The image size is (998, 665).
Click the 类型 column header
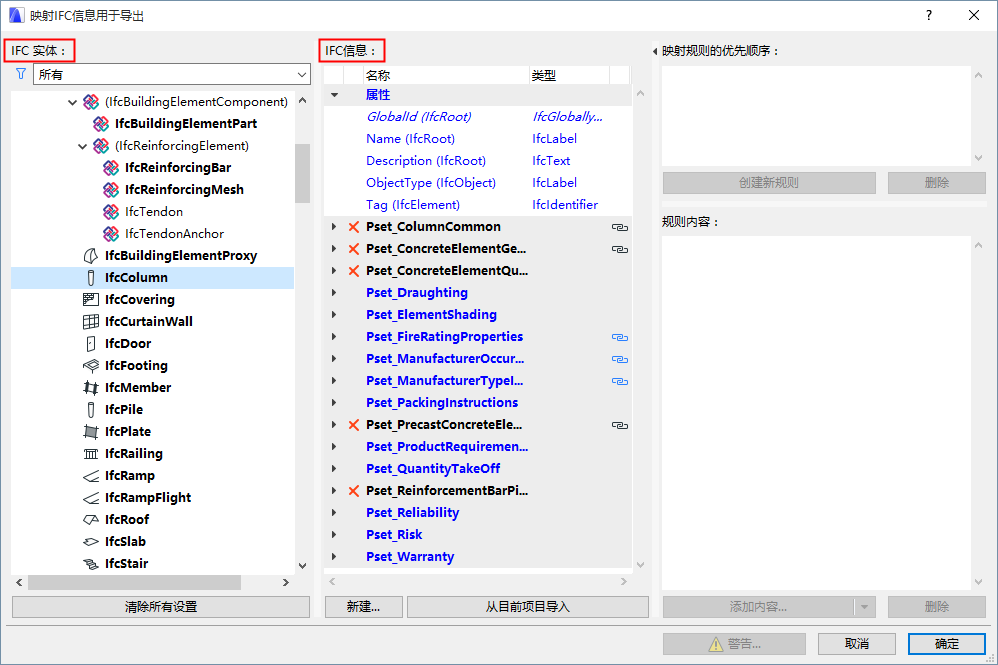(568, 75)
